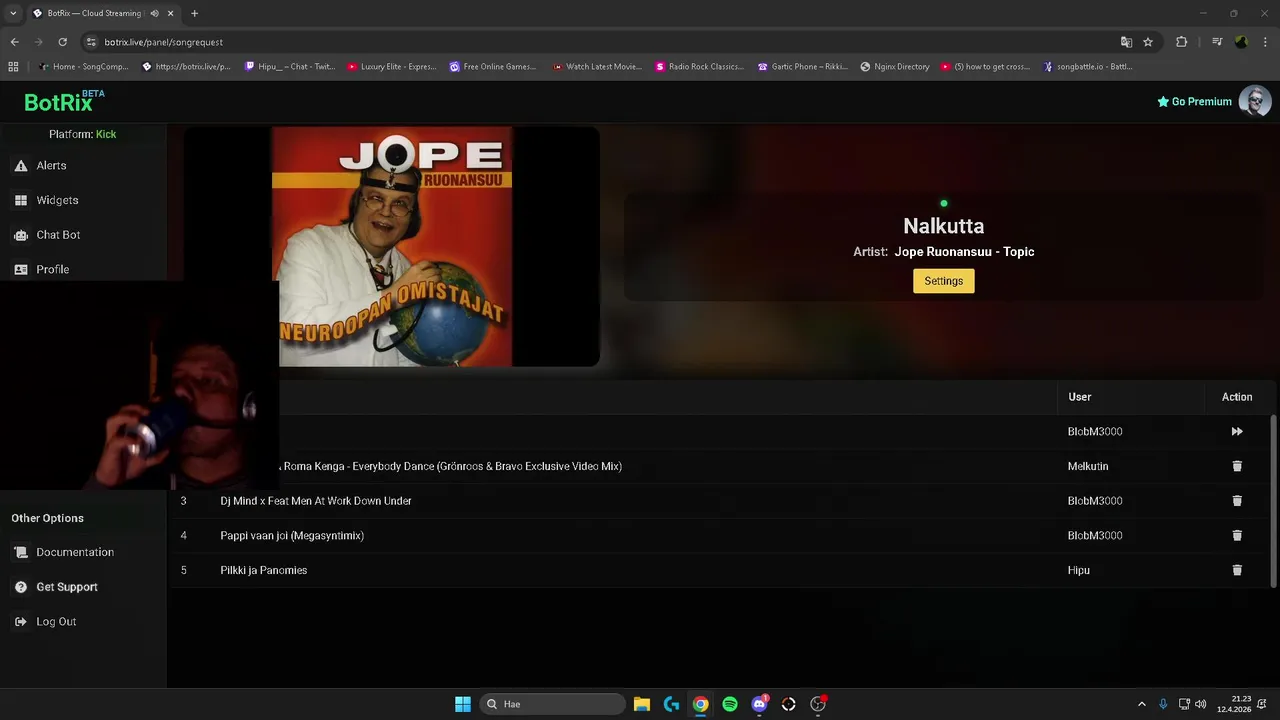Open Radio Rock Classics bookmark
The width and height of the screenshot is (1280, 720).
point(699,67)
